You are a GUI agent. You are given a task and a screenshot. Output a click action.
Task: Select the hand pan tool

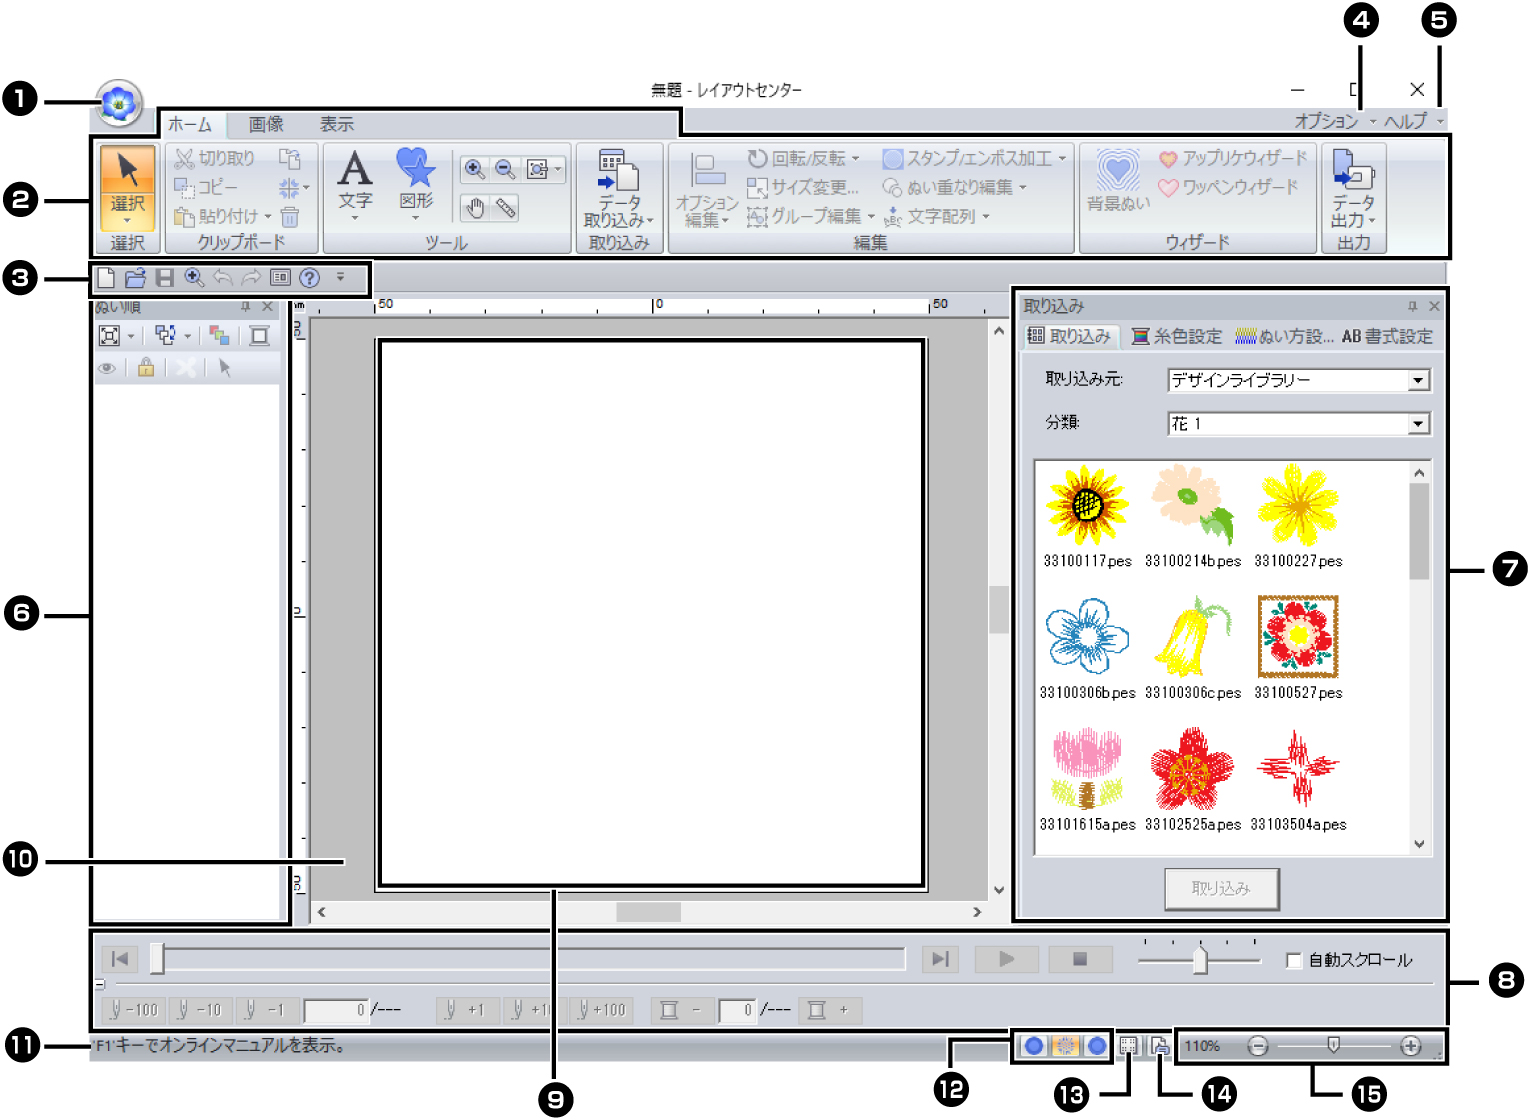click(x=476, y=208)
